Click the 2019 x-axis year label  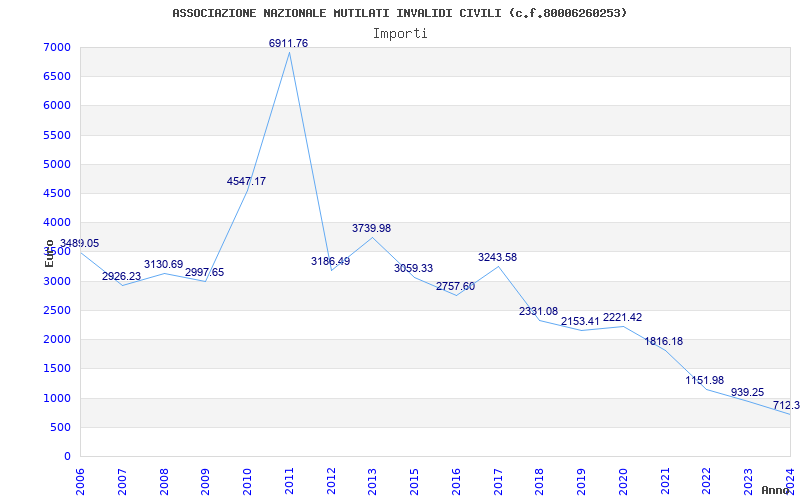click(x=582, y=481)
